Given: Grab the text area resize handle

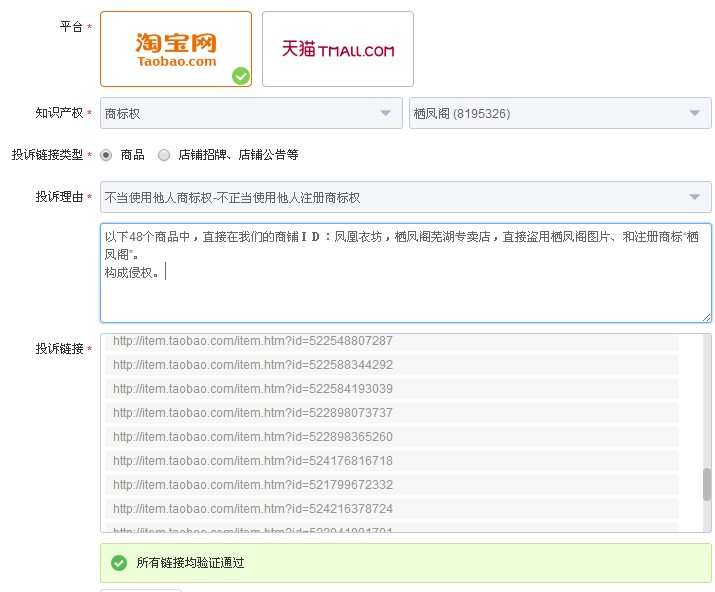Looking at the screenshot, I should coord(706,318).
